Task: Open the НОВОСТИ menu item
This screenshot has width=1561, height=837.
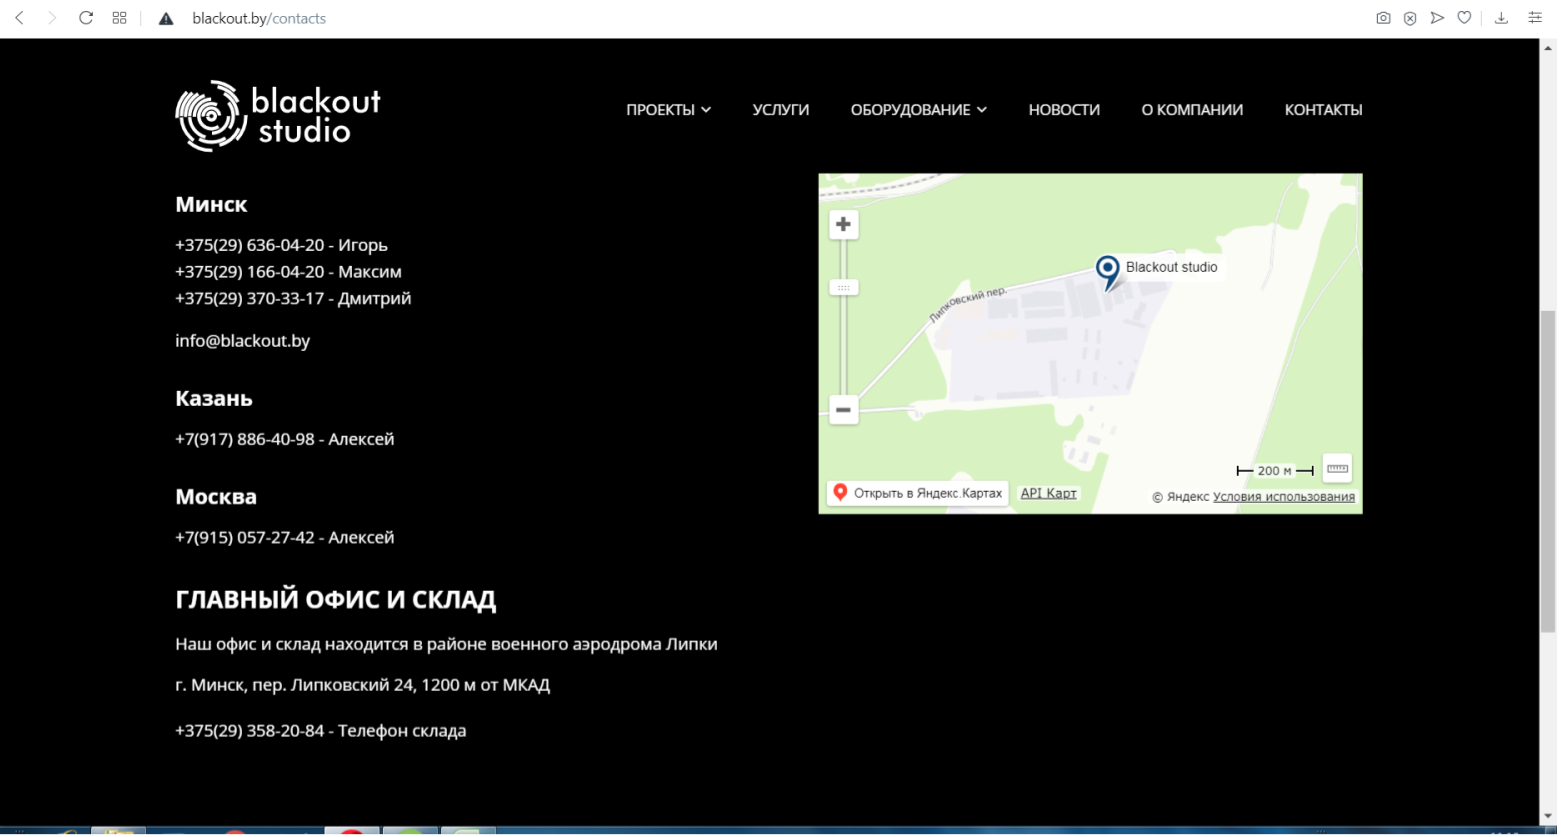Action: point(1064,110)
